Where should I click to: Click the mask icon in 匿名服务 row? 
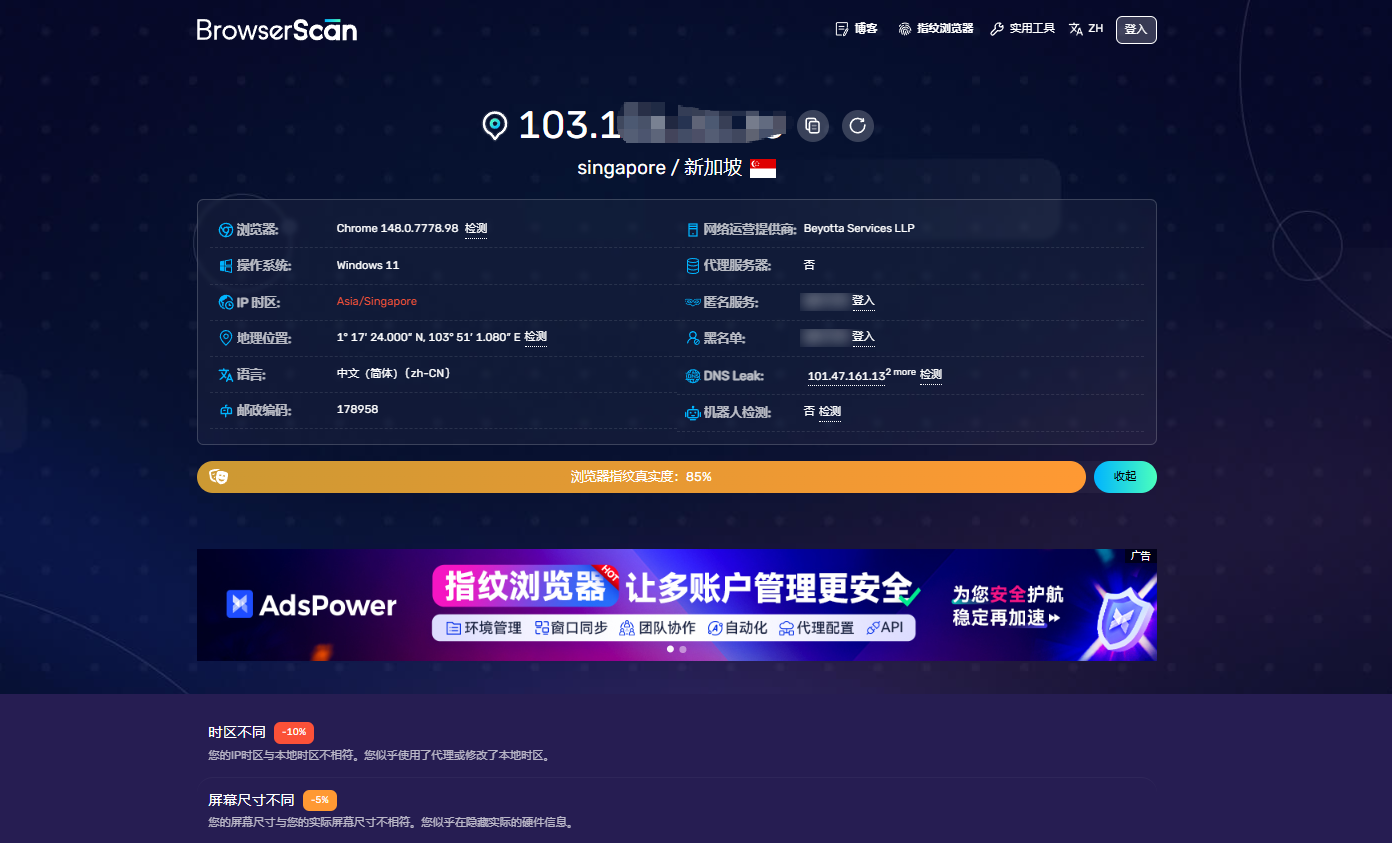tap(692, 302)
